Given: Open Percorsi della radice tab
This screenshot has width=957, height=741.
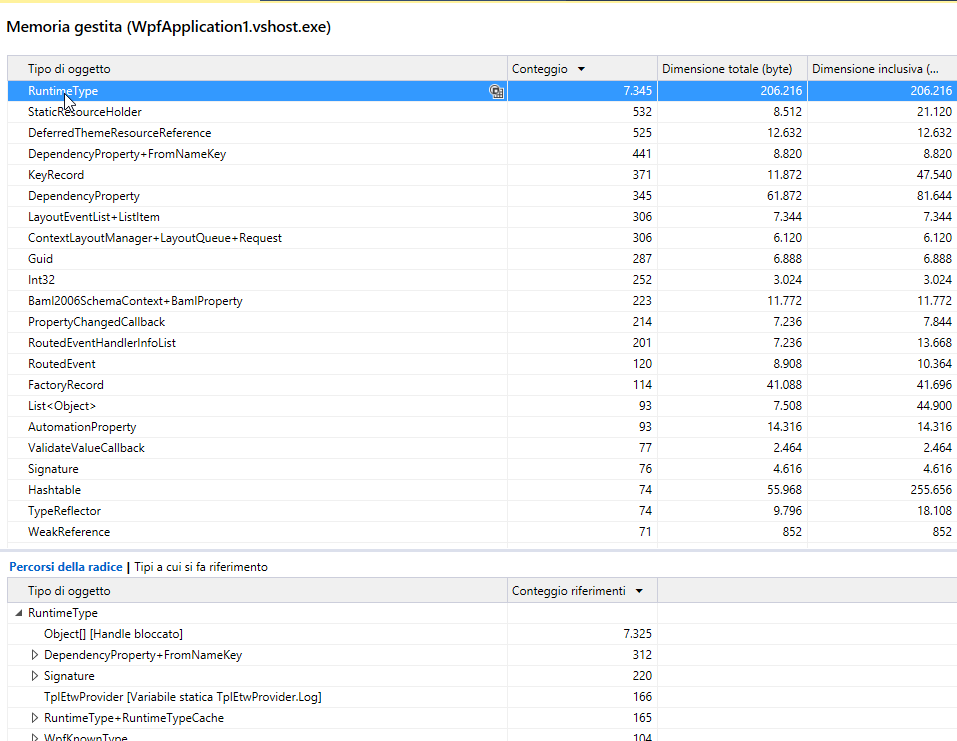Looking at the screenshot, I should click(66, 567).
